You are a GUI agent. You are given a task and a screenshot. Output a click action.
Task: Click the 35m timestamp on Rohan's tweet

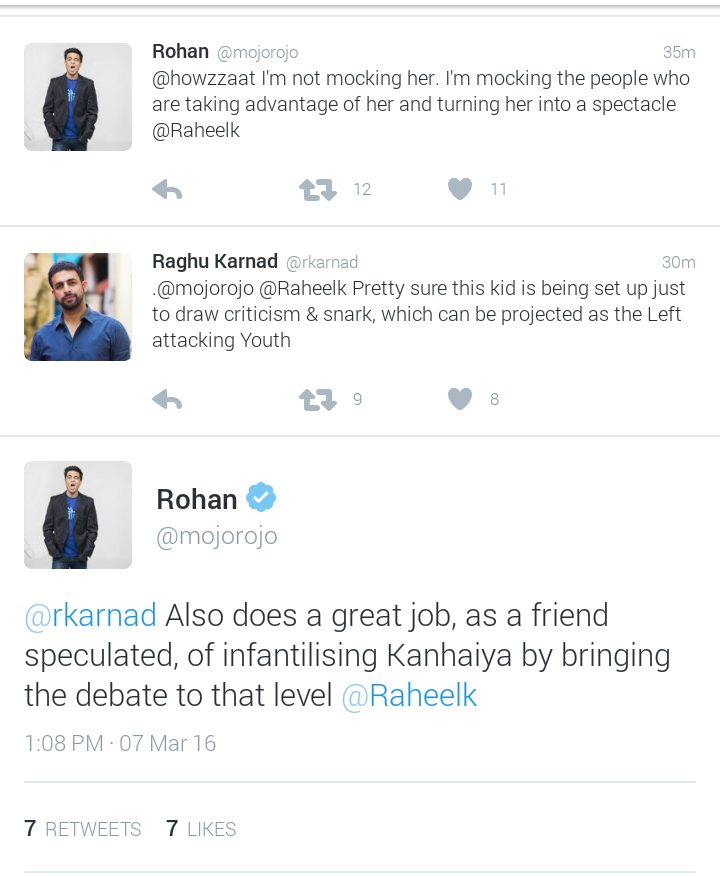click(678, 52)
